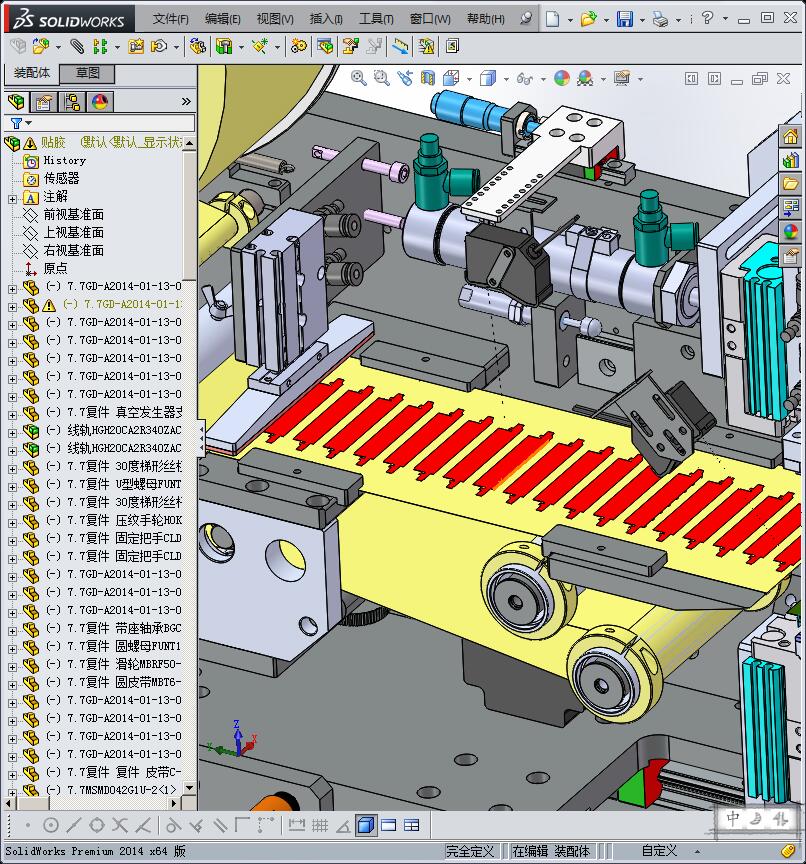Screen dimensions: 806x864
Task: Toggle the four-pane viewport icon in bottom toolbar
Action: coord(412,825)
